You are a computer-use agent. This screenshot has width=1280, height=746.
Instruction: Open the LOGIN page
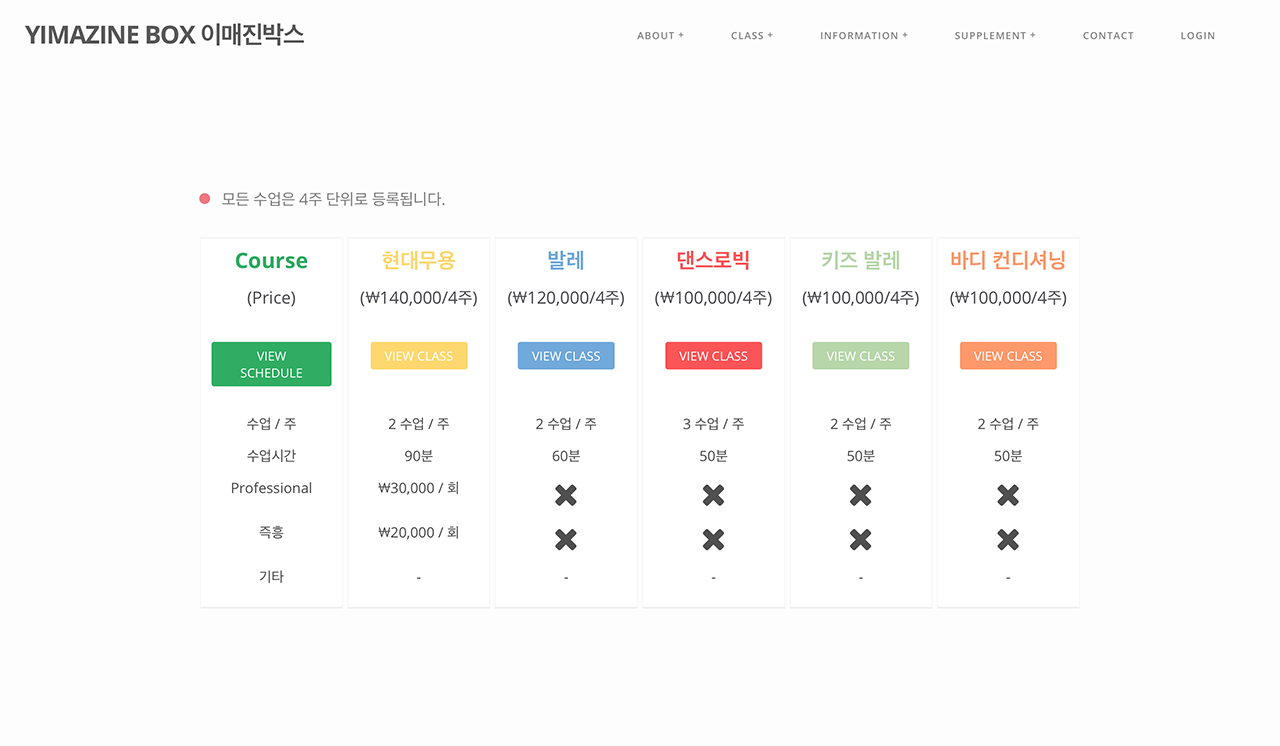click(1197, 36)
